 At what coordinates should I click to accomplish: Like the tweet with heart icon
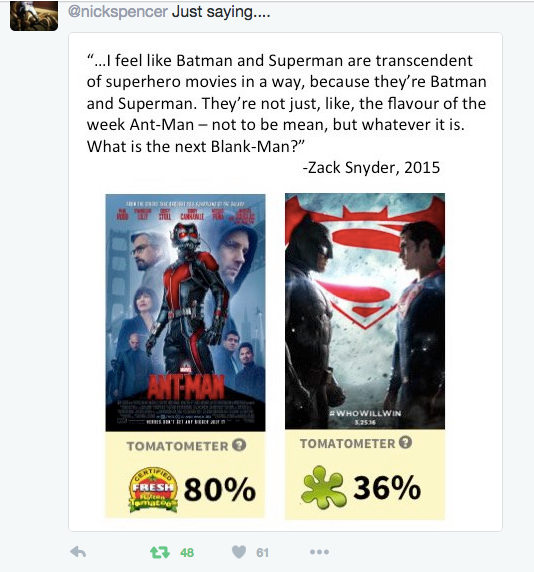(239, 552)
